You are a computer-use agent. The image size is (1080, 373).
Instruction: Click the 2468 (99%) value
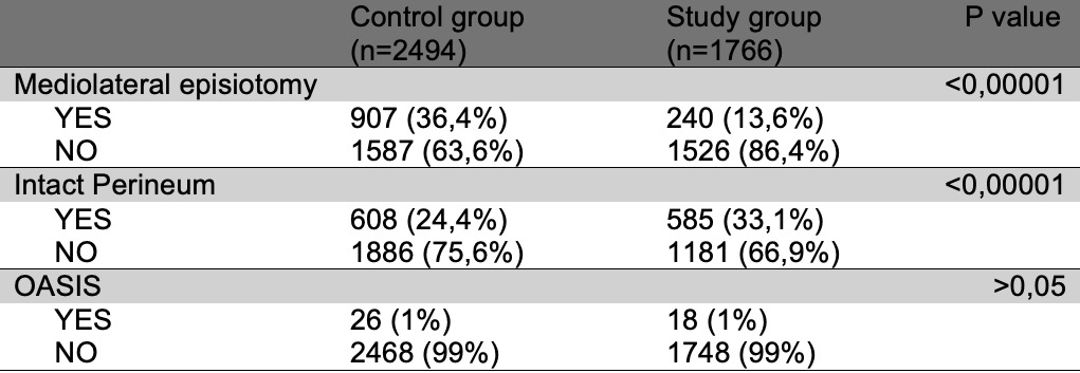click(x=424, y=354)
